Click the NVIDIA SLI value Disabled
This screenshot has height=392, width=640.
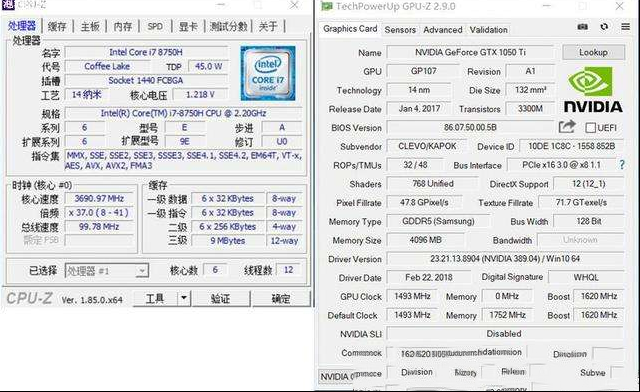[505, 334]
